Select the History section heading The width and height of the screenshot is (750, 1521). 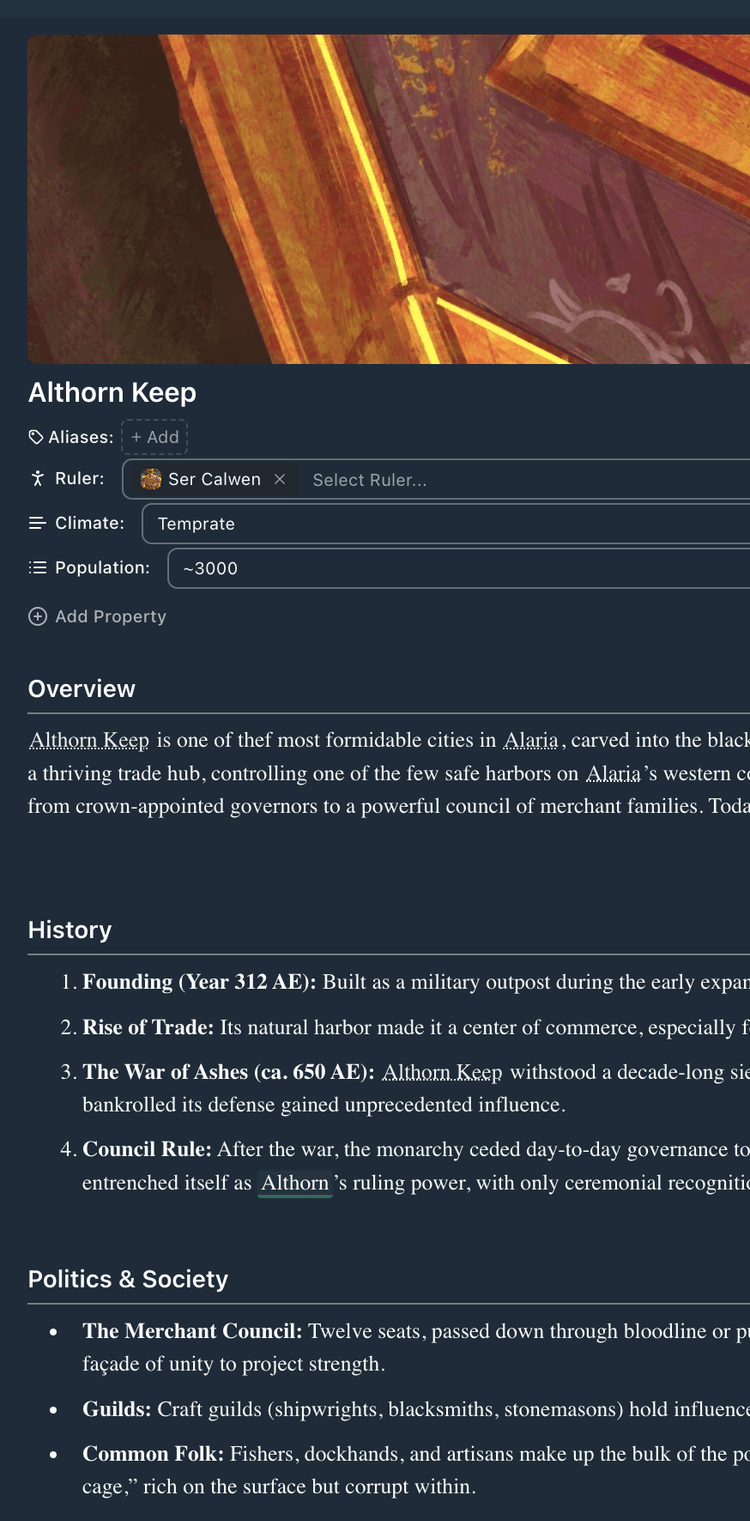click(69, 929)
